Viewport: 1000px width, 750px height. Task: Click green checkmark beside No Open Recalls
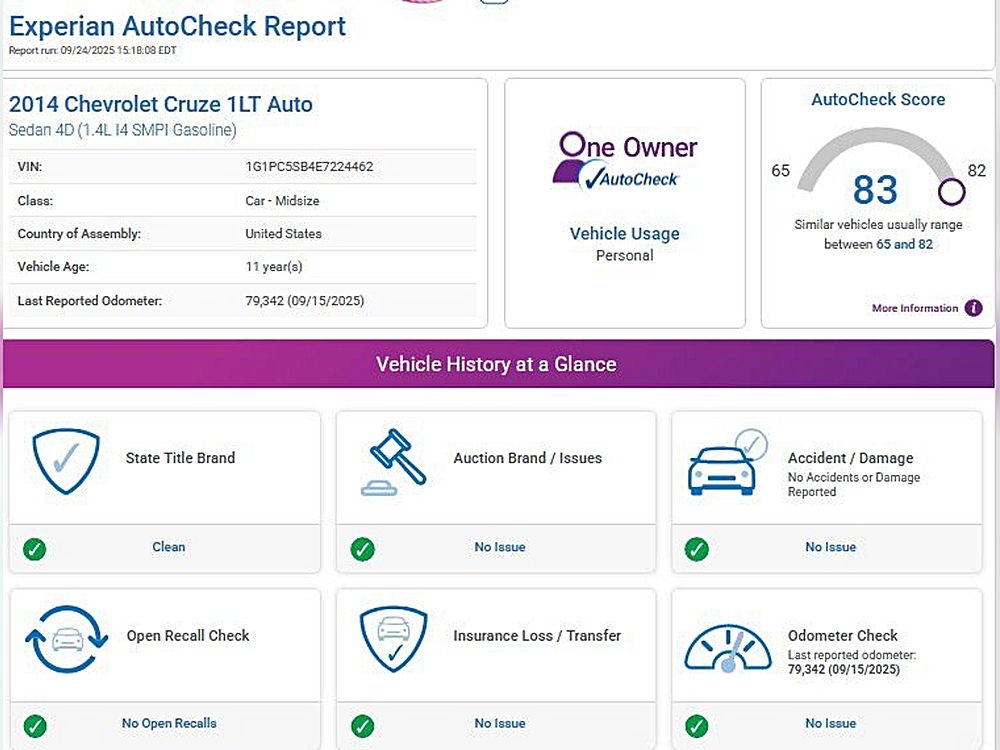pyautogui.click(x=35, y=725)
